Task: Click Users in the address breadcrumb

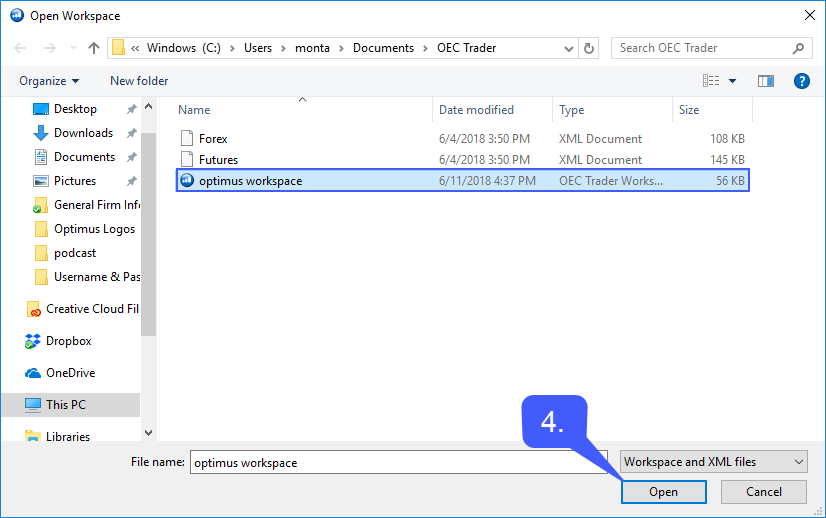Action: [x=258, y=48]
